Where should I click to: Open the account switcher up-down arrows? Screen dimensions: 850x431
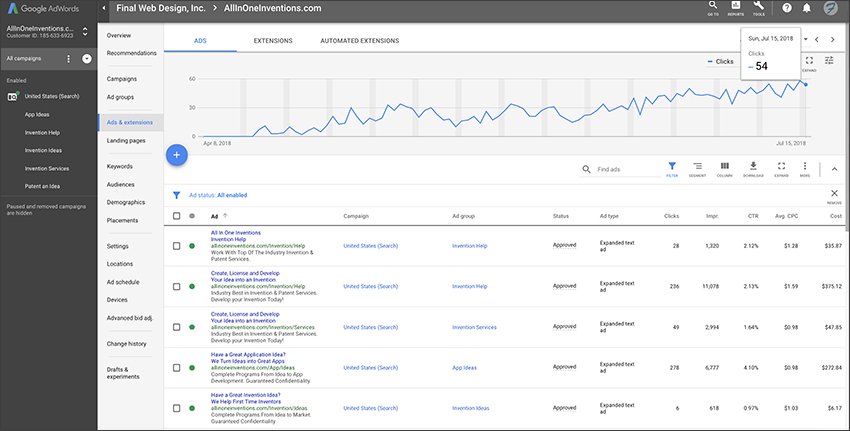[x=85, y=31]
